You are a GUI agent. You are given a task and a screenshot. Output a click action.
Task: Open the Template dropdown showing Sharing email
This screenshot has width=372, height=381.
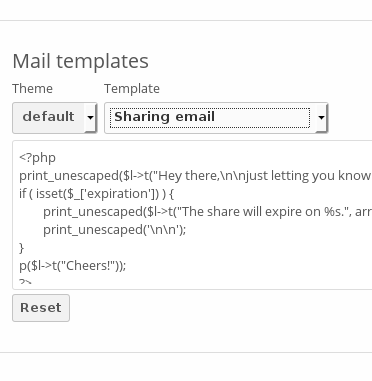216,118
